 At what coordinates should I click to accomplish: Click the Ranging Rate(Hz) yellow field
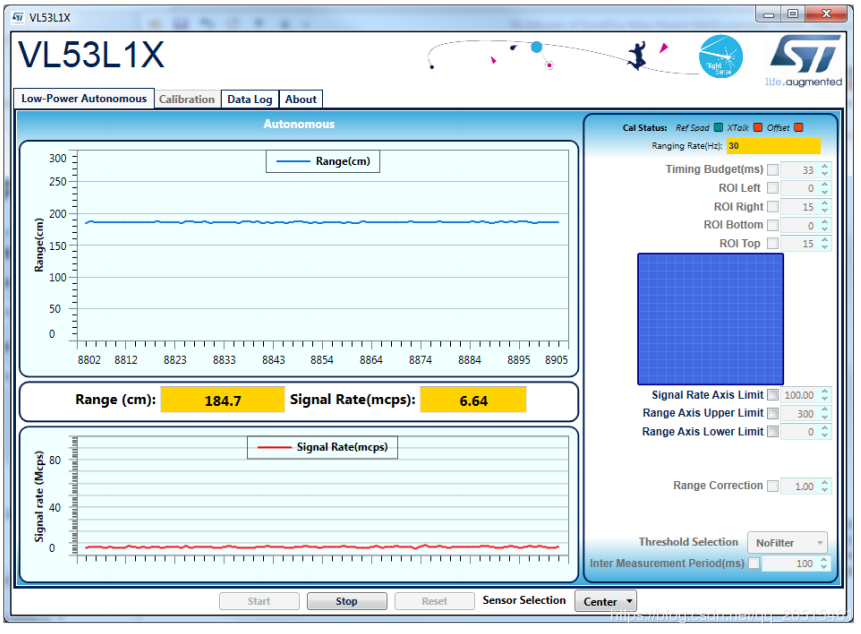[x=772, y=146]
